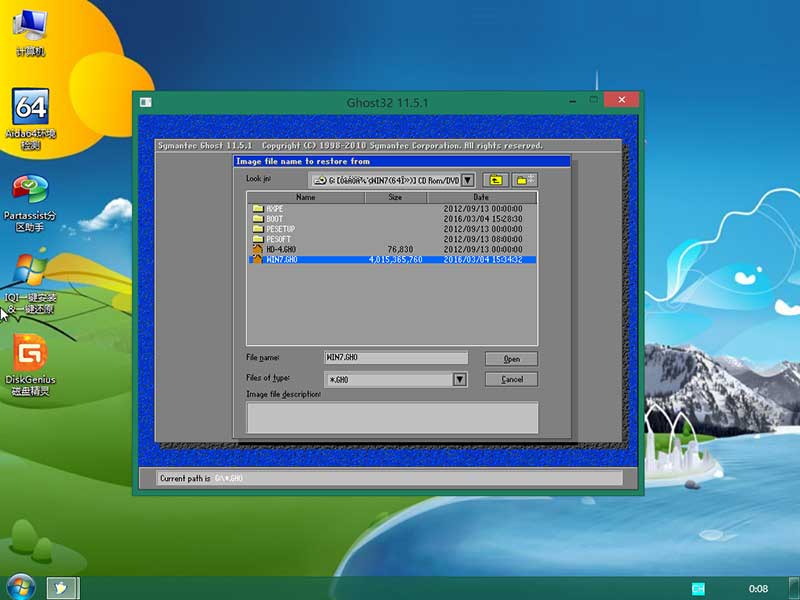Click the Image file description box
This screenshot has width=800, height=600.
coord(392,417)
